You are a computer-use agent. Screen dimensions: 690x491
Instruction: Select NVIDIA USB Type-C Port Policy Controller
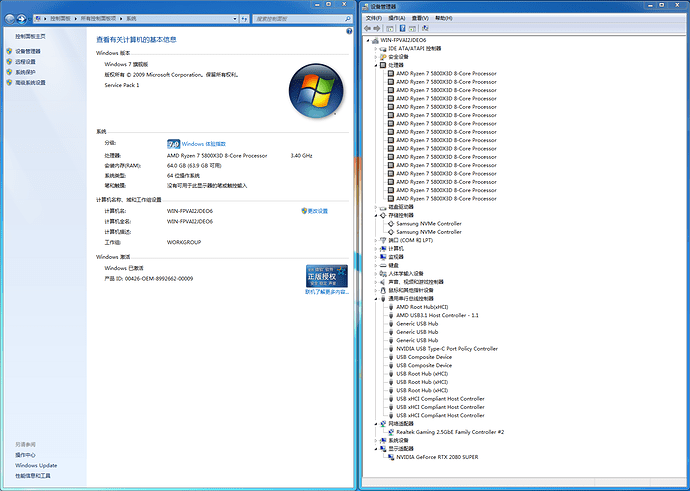click(447, 349)
